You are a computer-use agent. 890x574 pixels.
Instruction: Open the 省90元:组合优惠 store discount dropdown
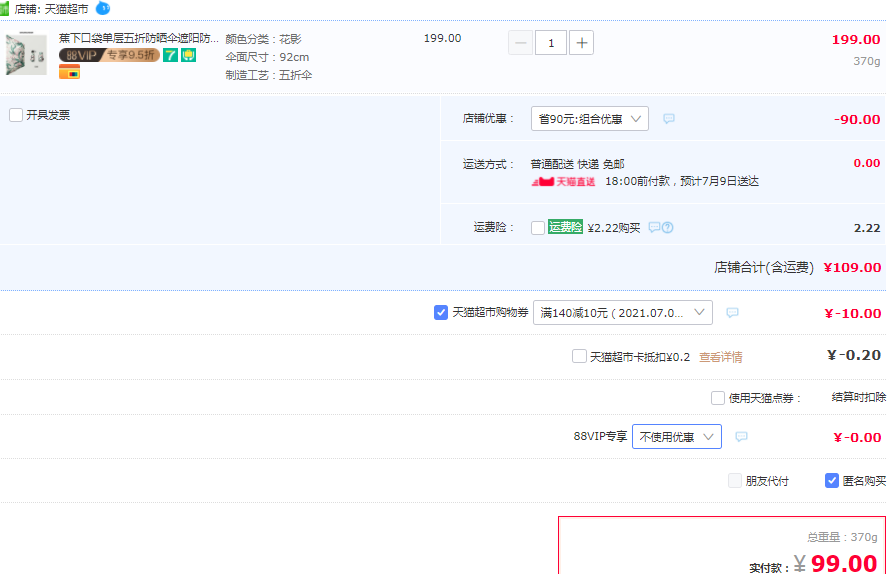(x=590, y=119)
